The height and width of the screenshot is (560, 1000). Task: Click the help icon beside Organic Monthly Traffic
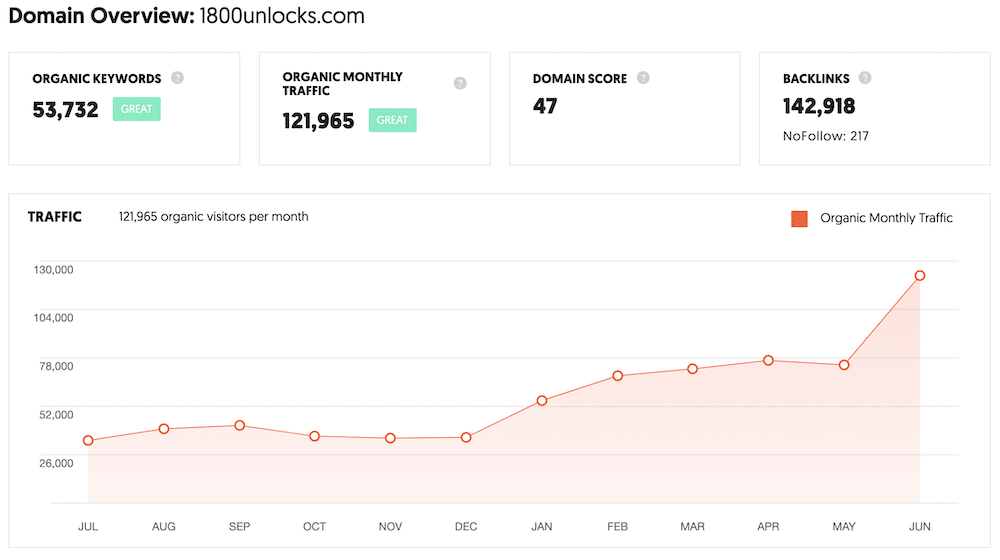tap(460, 83)
